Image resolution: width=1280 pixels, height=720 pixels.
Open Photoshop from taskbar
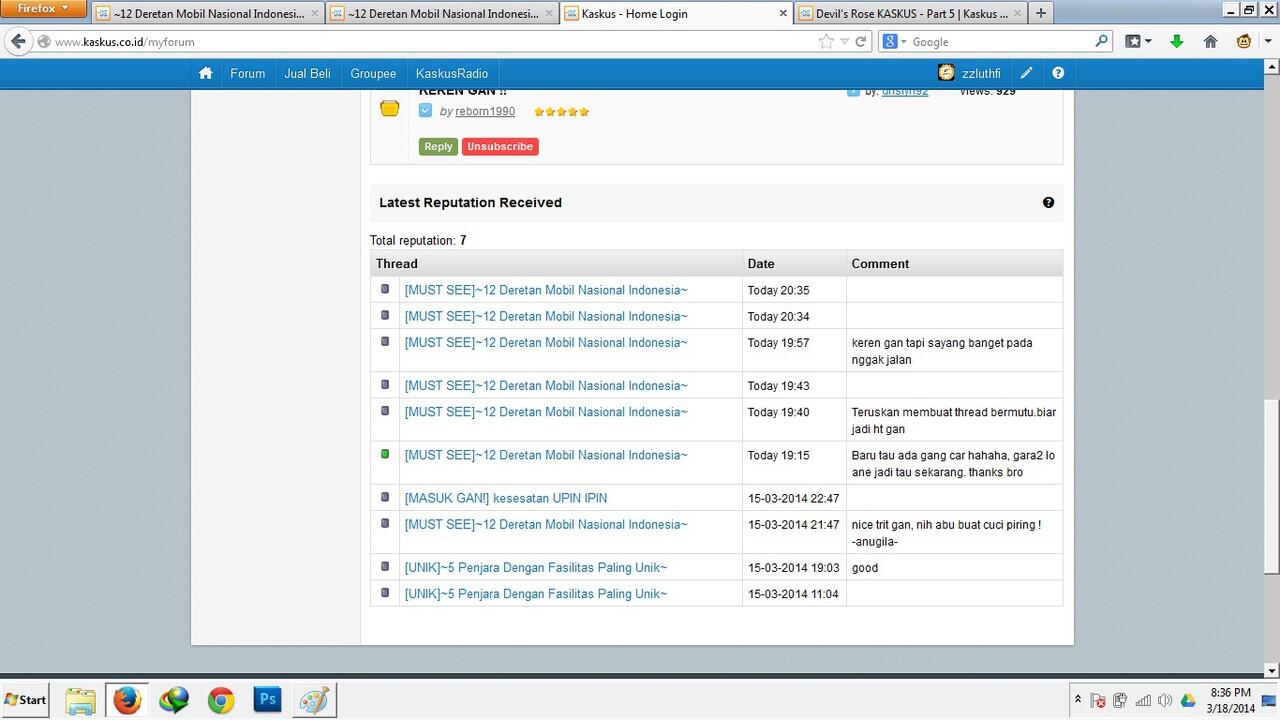point(268,700)
